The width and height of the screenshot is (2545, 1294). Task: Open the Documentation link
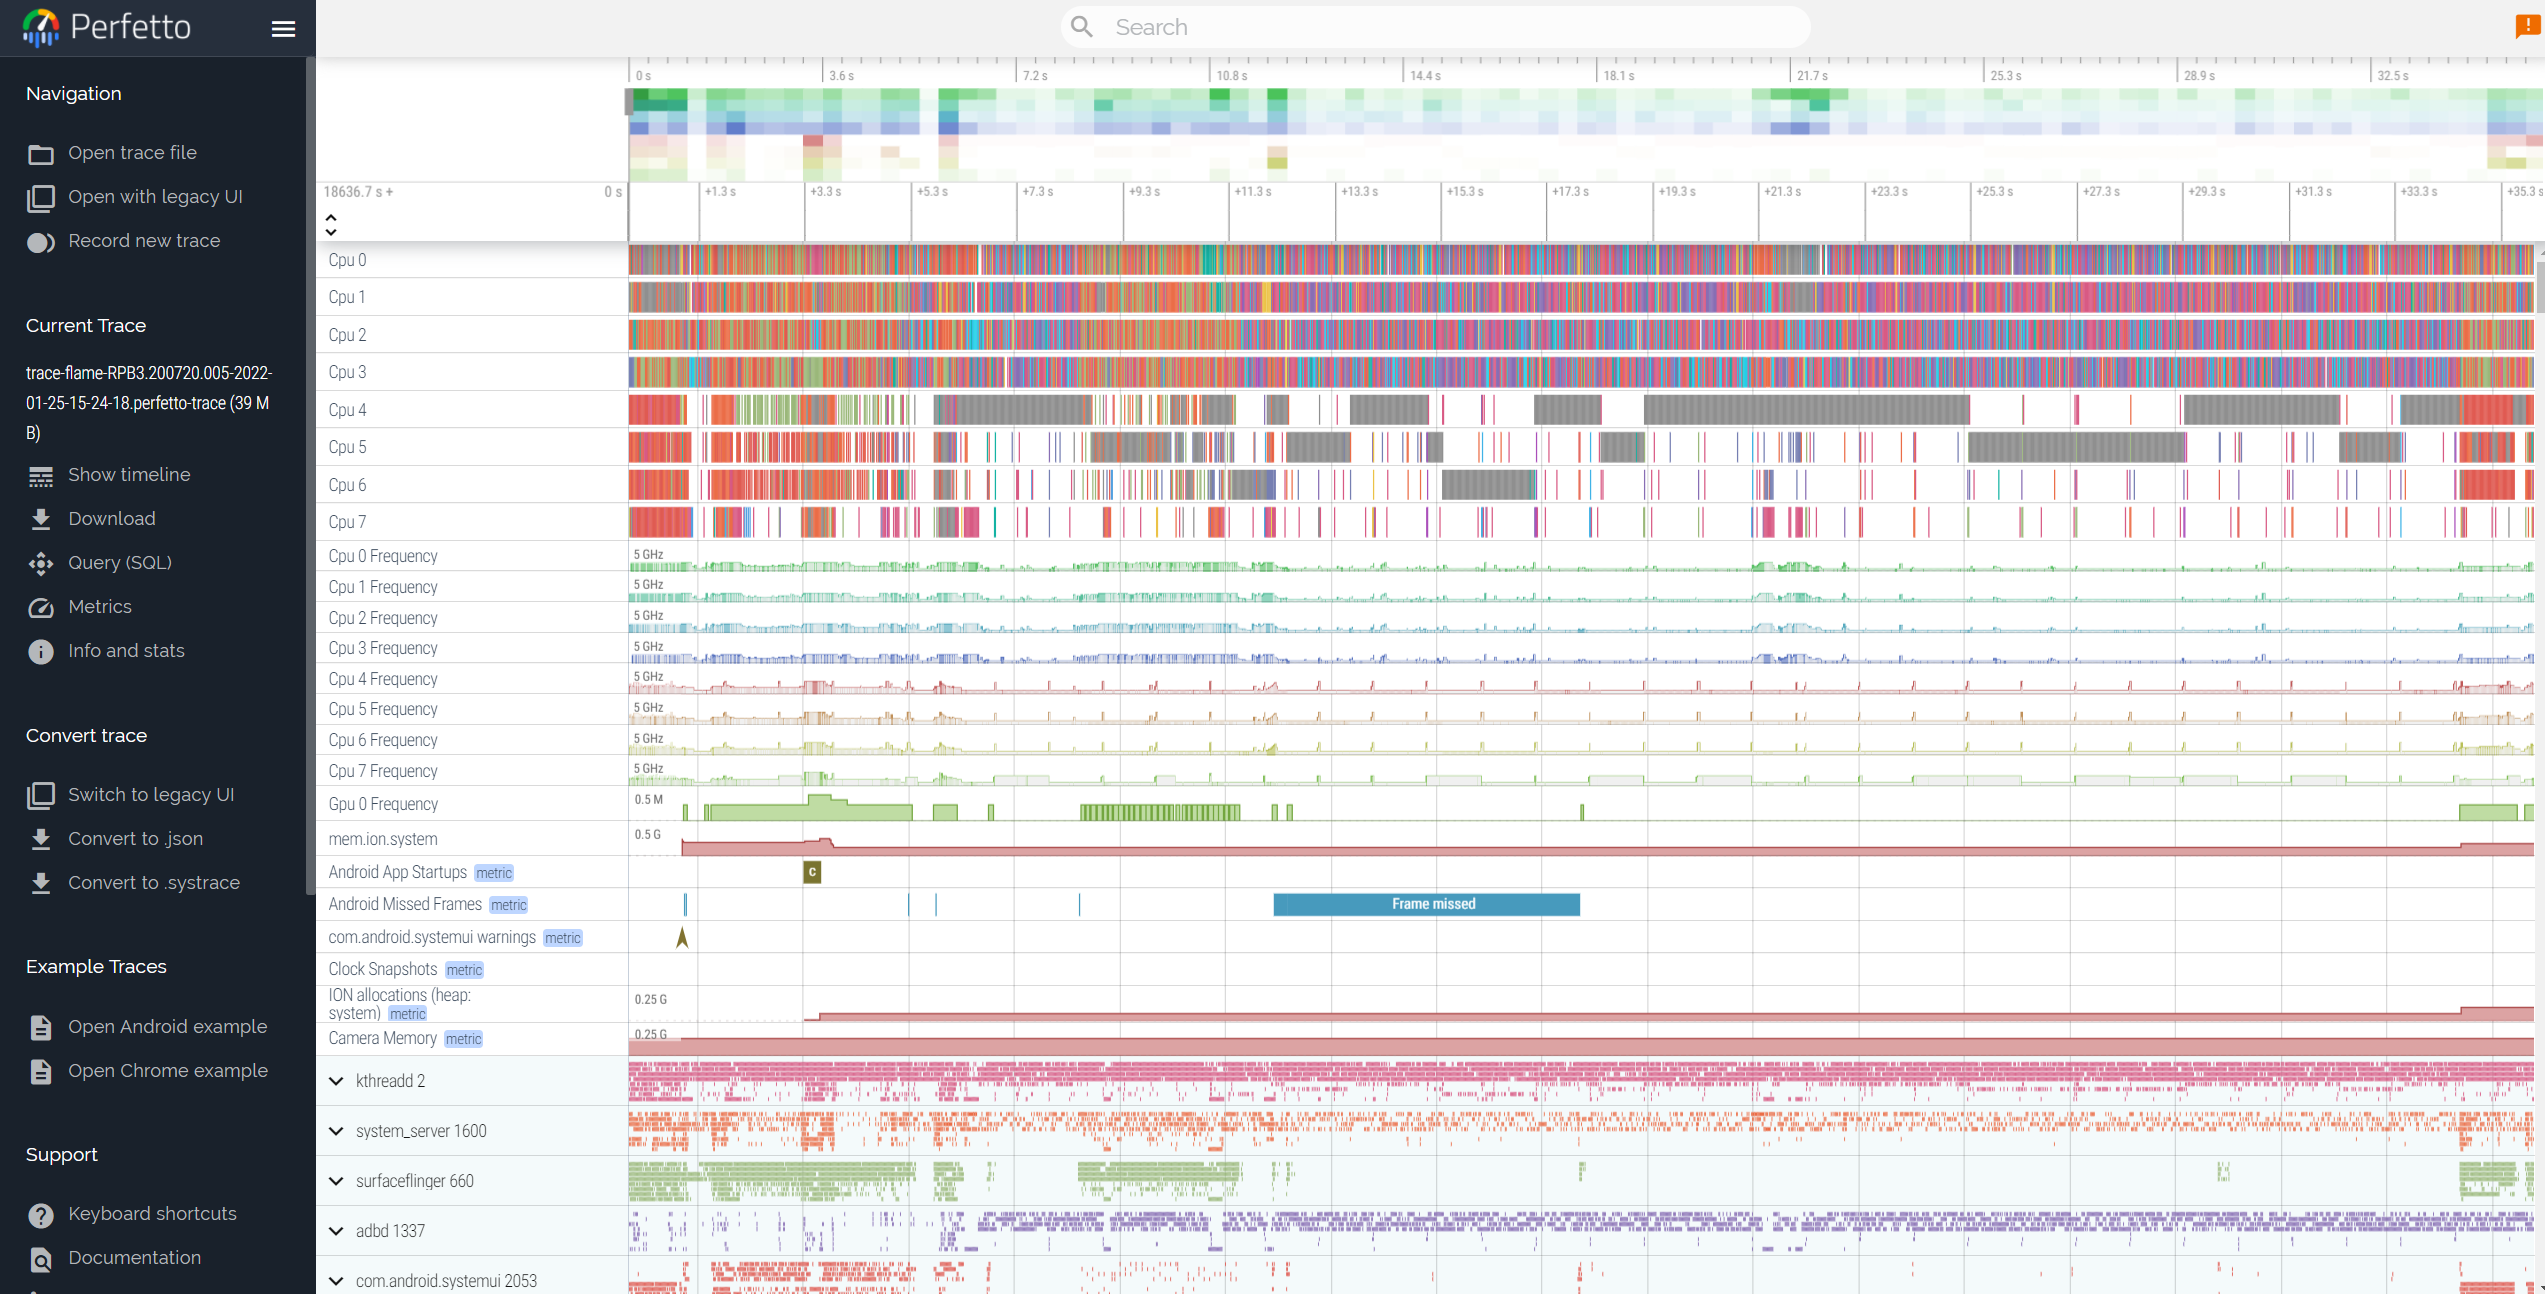pos(134,1258)
